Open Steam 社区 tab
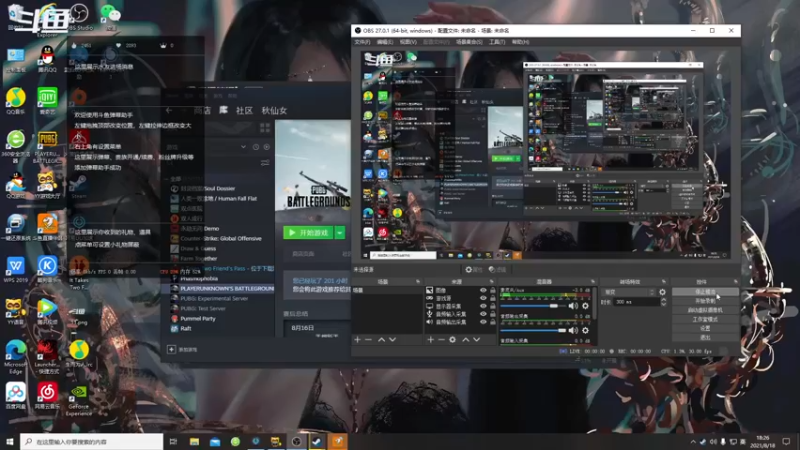The height and width of the screenshot is (450, 800). (244, 110)
